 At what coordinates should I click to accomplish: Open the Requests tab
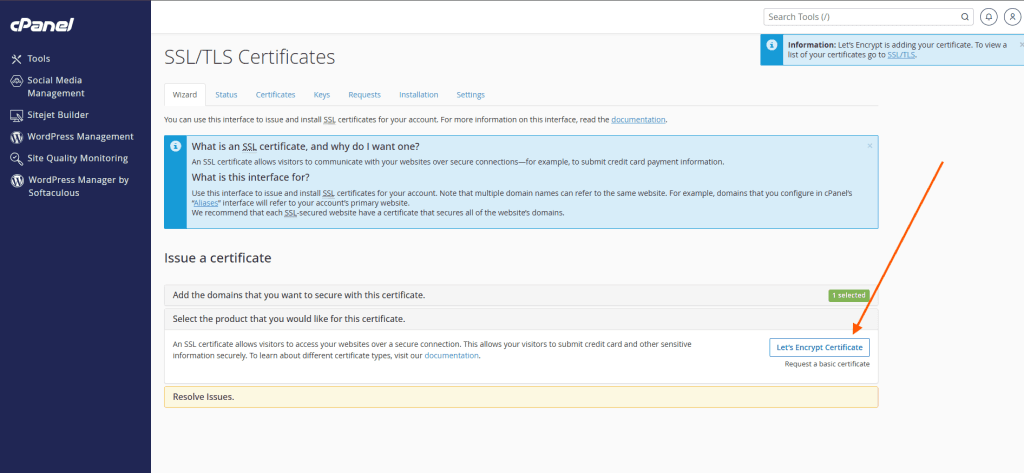tap(364, 95)
